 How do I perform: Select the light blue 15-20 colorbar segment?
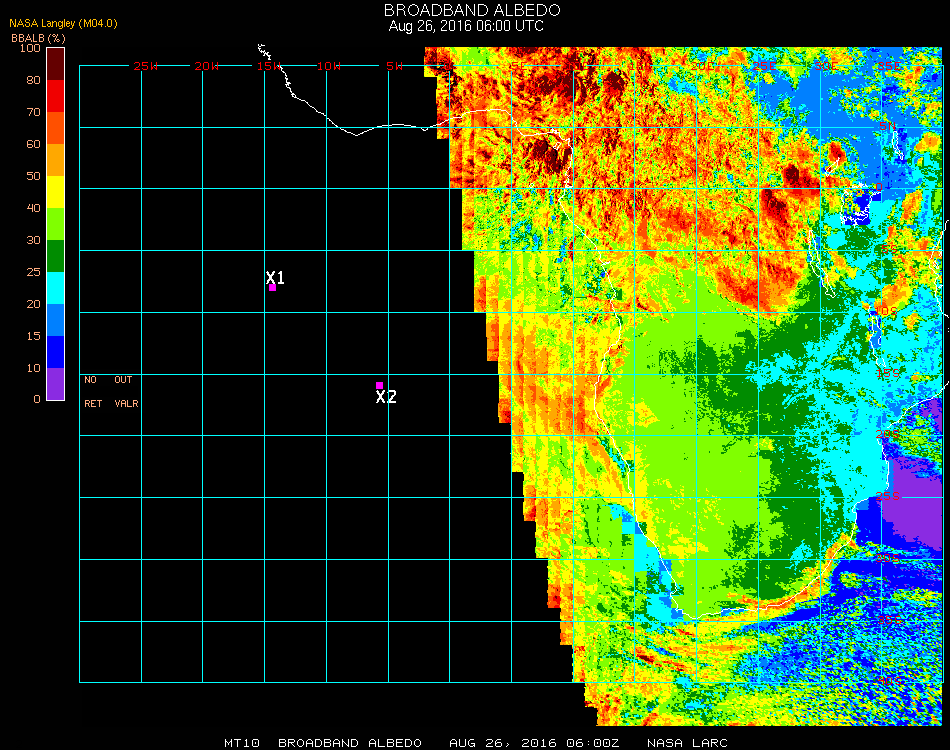click(x=56, y=320)
